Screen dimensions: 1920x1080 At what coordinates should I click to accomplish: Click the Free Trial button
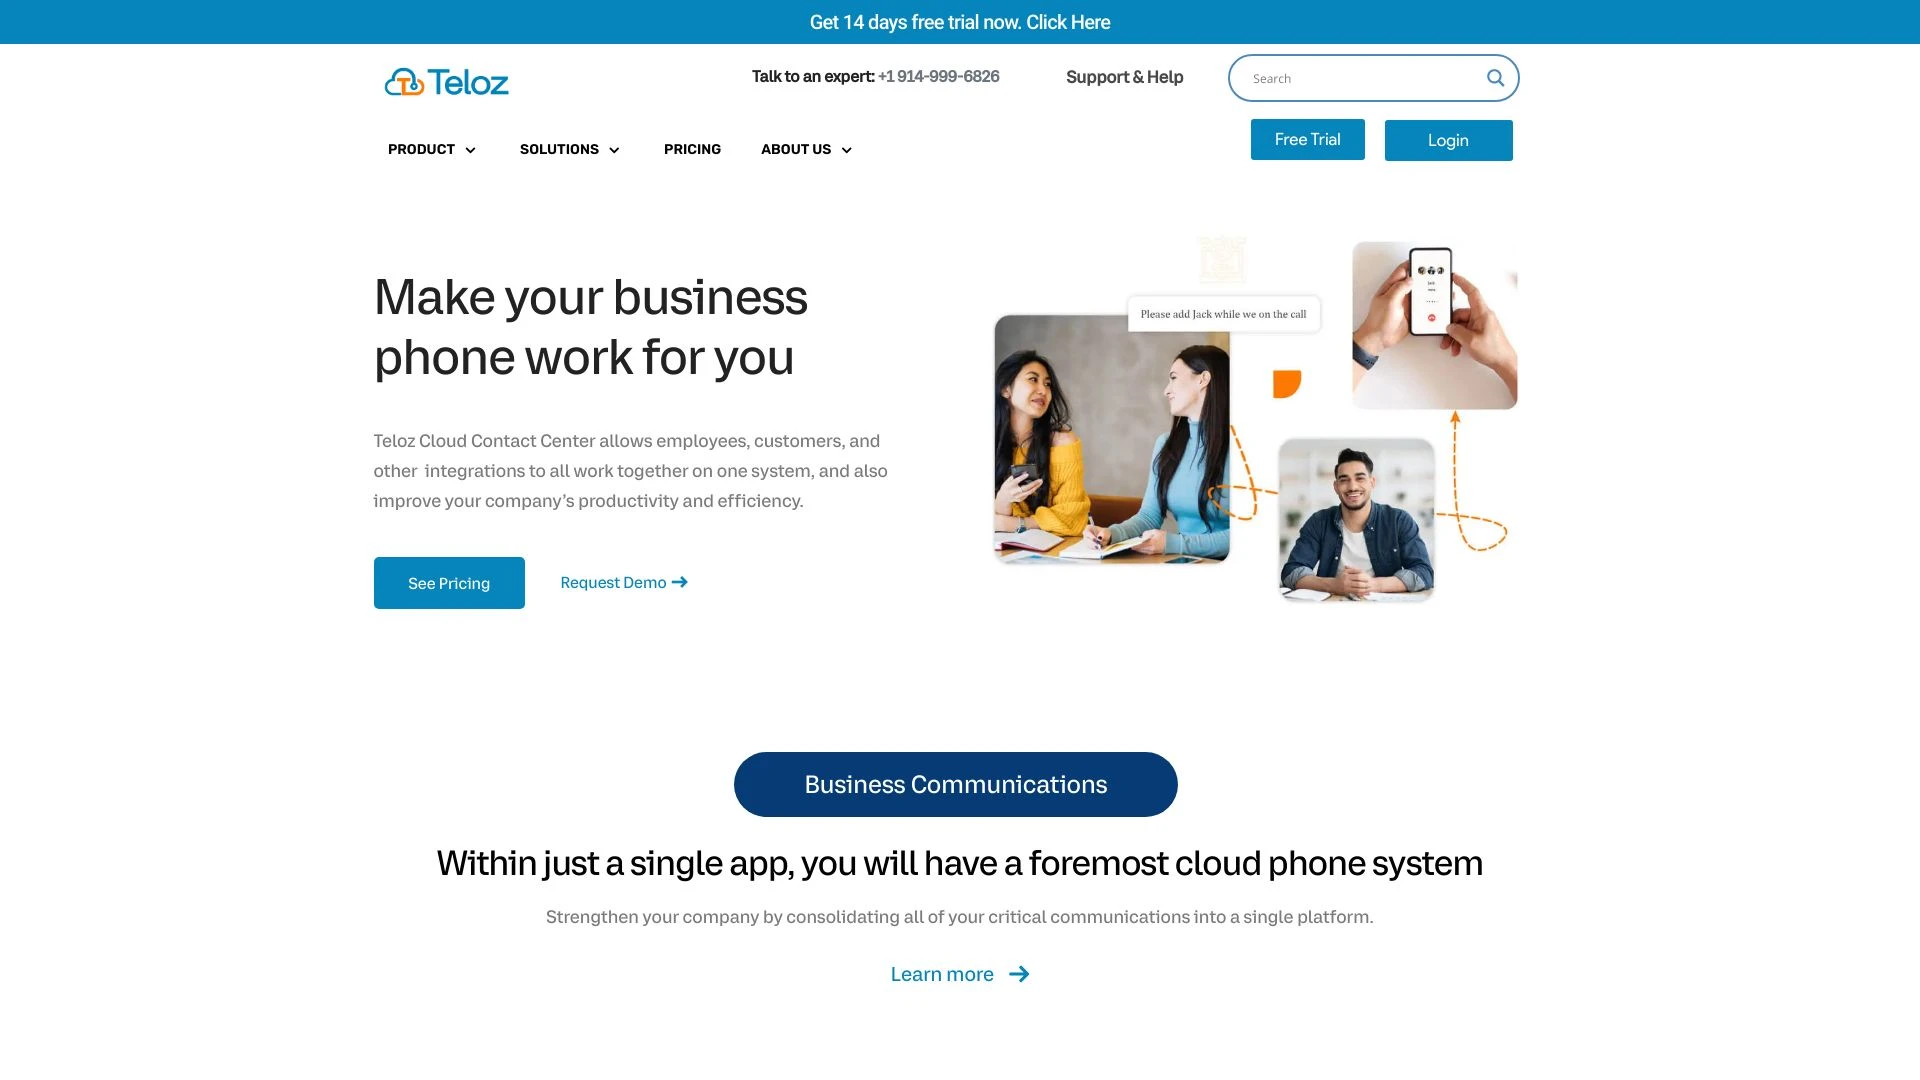(1307, 138)
